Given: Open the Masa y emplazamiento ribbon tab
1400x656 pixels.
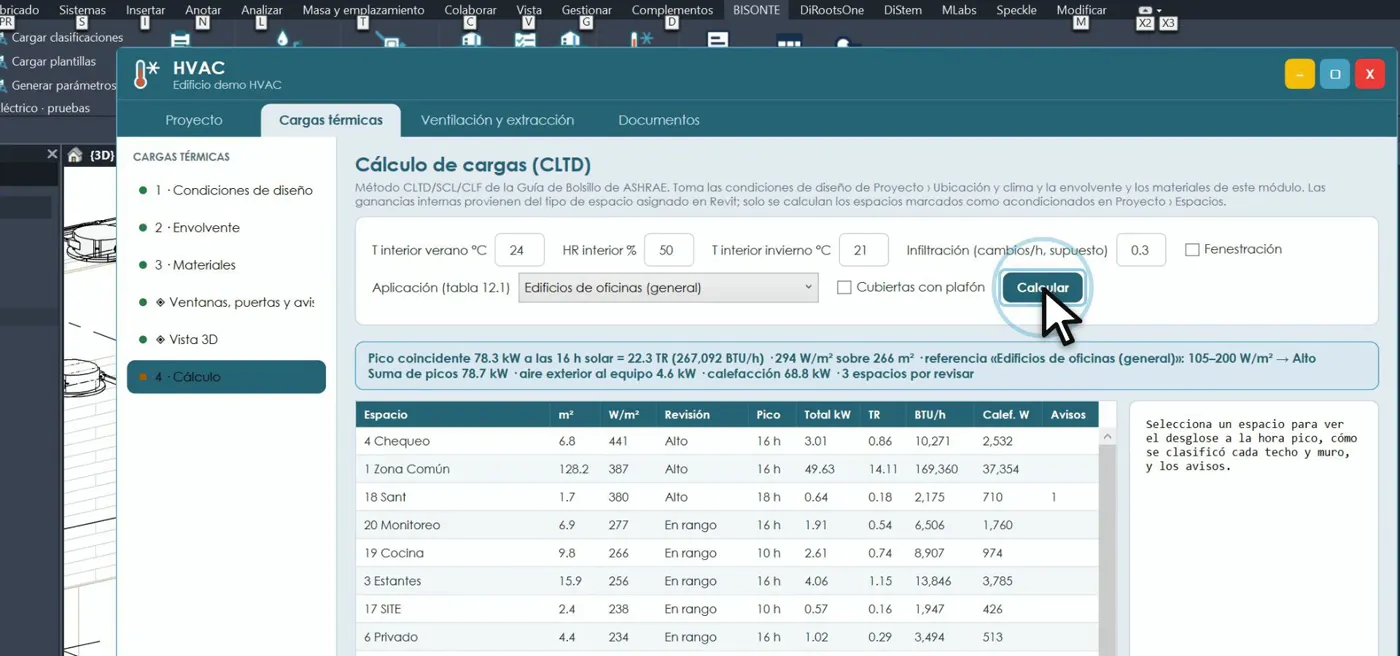Looking at the screenshot, I should pos(363,10).
